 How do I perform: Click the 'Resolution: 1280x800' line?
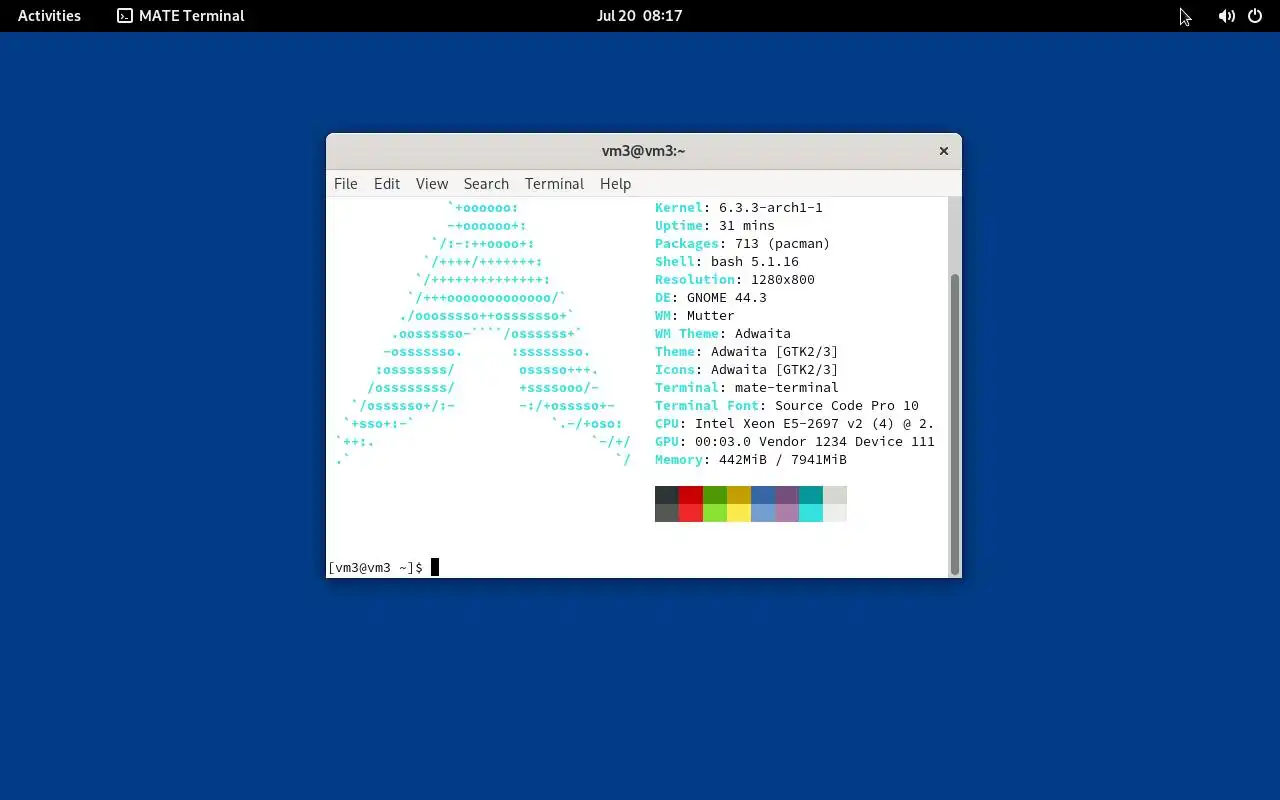pyautogui.click(x=735, y=280)
